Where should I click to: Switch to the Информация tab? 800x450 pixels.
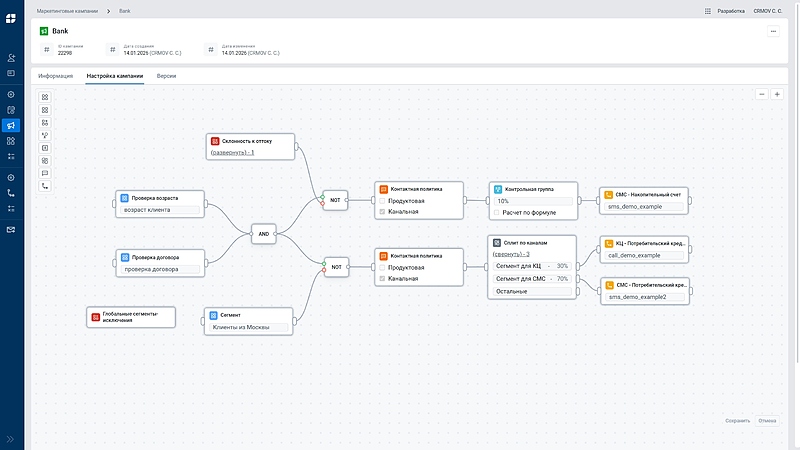[55, 76]
